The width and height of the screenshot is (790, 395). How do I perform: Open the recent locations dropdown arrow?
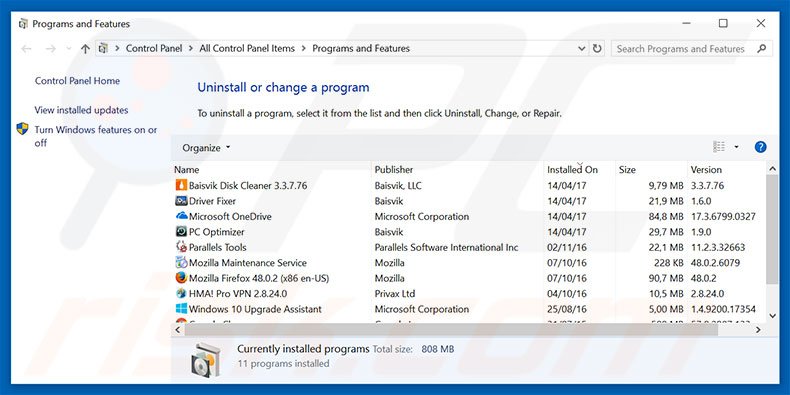click(x=69, y=49)
